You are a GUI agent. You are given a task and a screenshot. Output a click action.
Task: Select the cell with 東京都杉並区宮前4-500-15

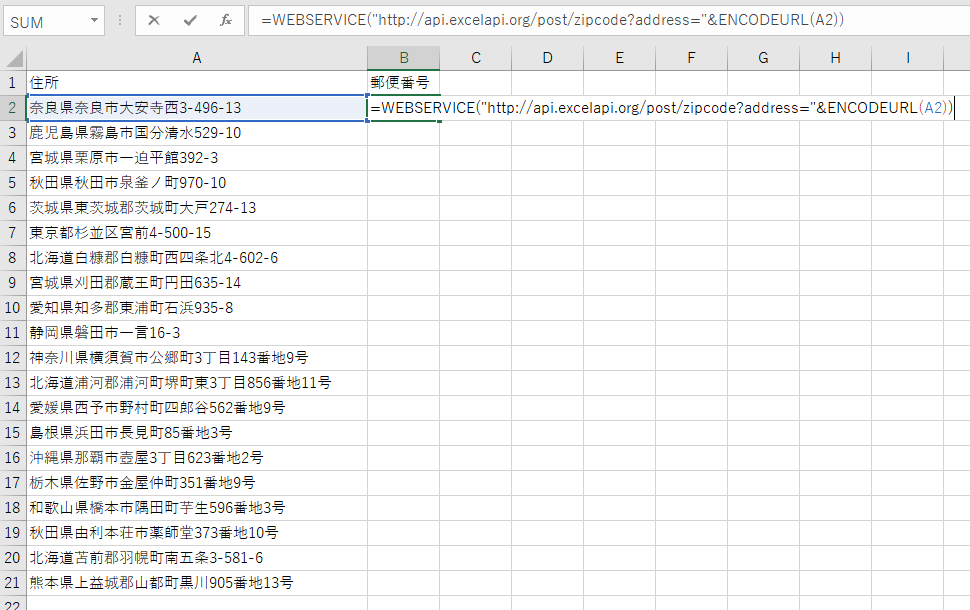pyautogui.click(x=196, y=233)
